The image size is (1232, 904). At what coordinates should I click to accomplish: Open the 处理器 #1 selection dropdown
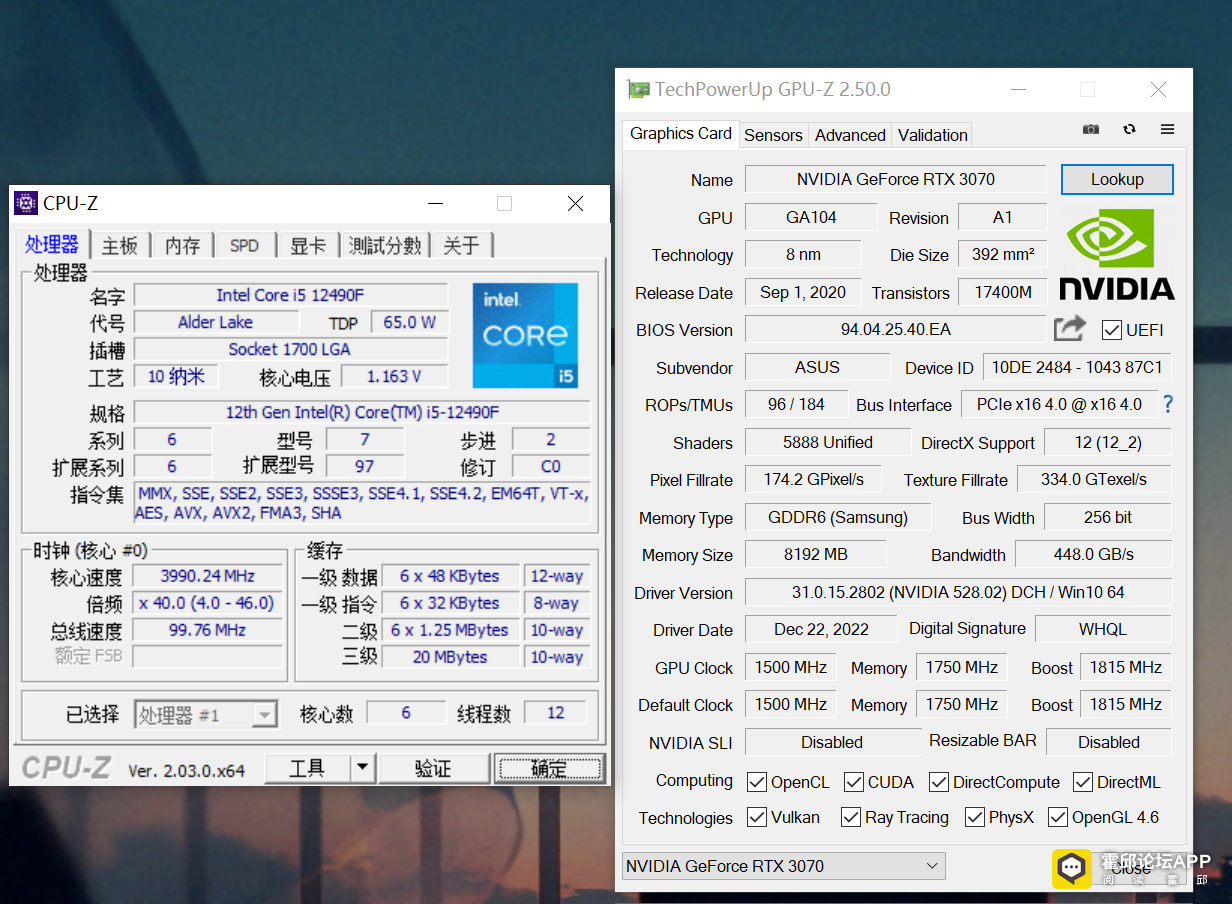(x=206, y=715)
